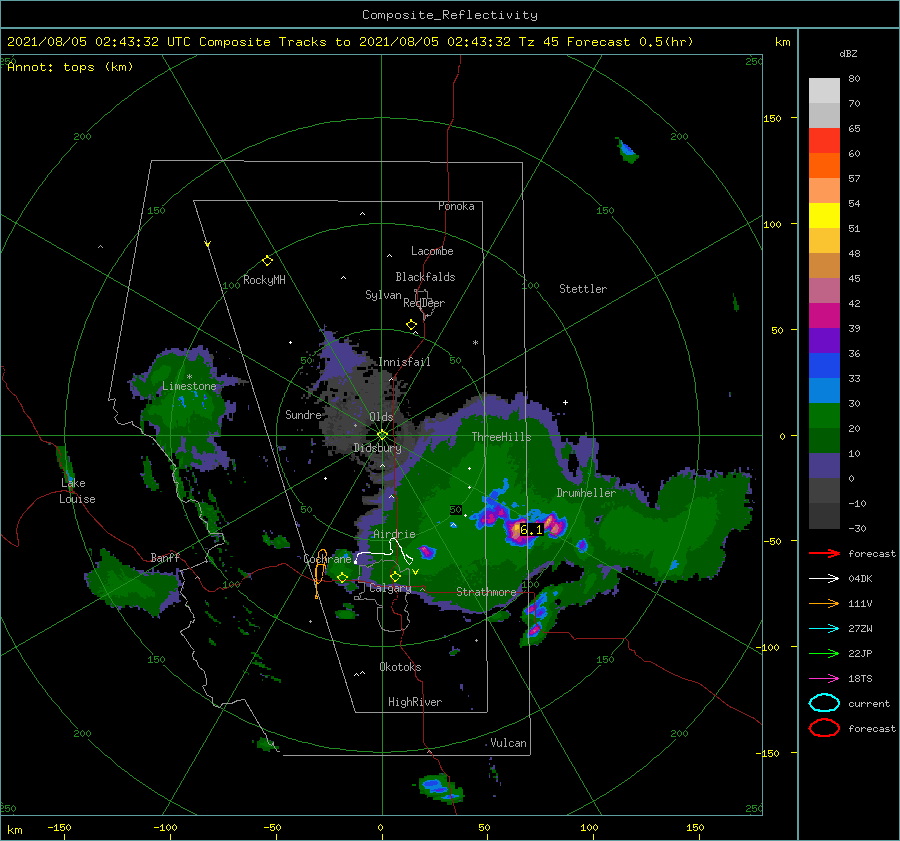
Task: Pick the green 22JP arrow in legend
Action: 824,653
